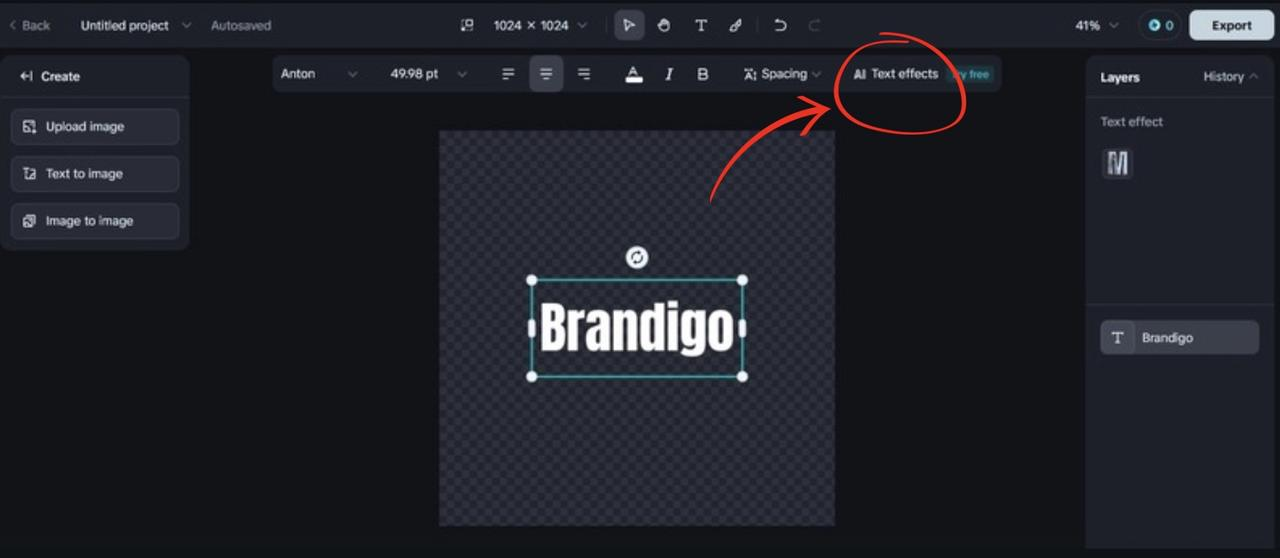Redo the last action
The width and height of the screenshot is (1280, 558).
814,26
